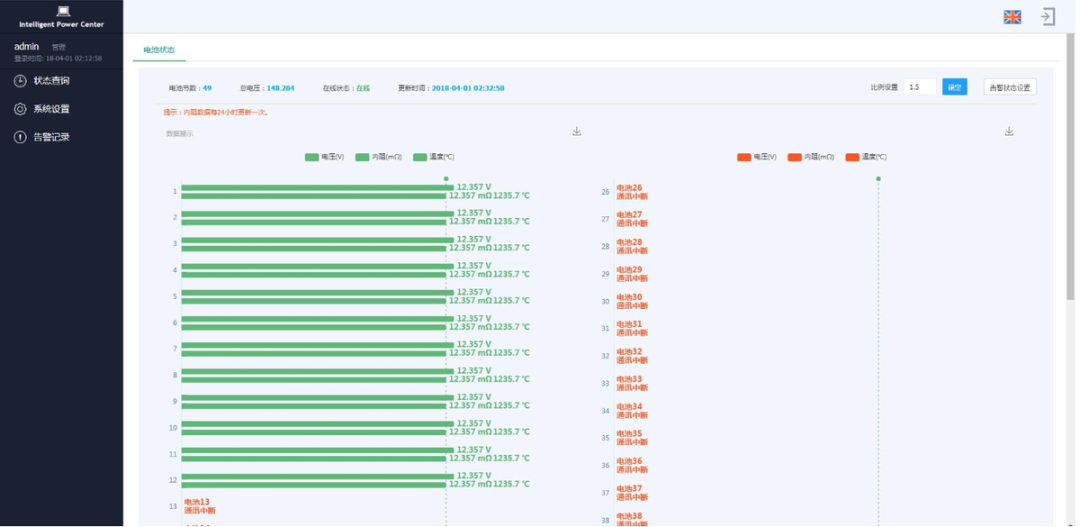Log out using the exit icon
1080x527 pixels.
1047,17
